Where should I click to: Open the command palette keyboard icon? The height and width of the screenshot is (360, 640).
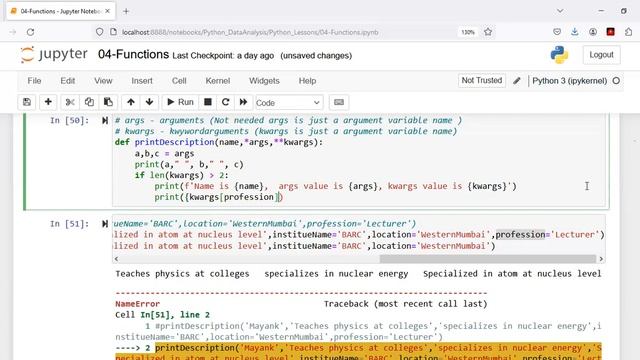339,102
